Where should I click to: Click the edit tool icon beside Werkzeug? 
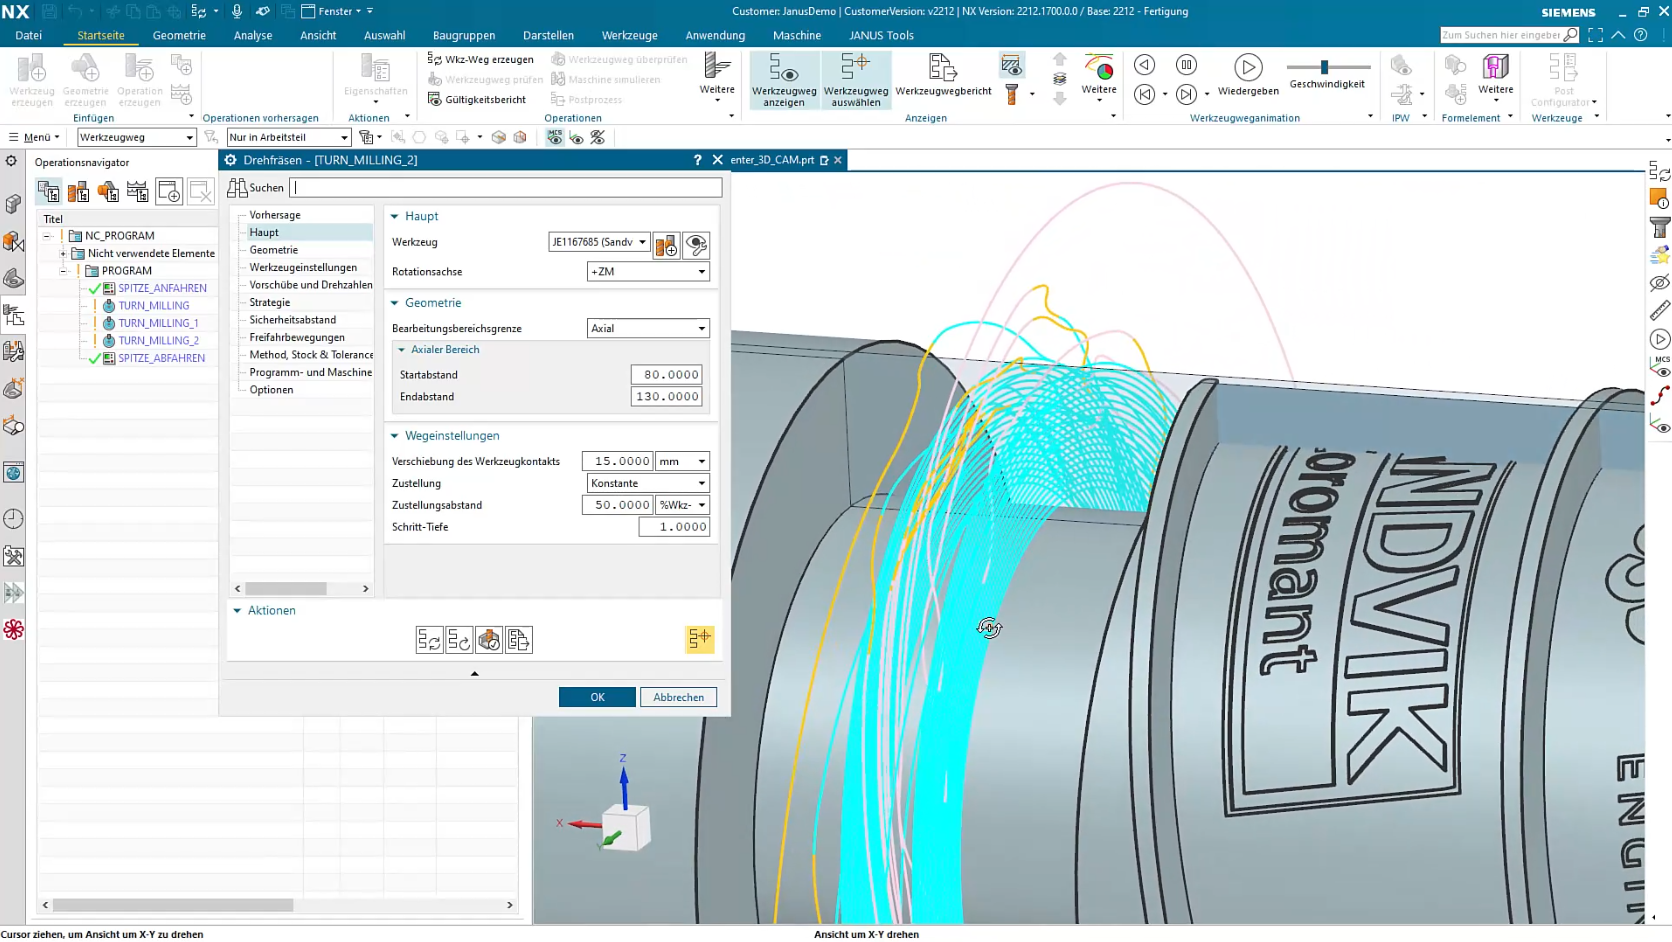point(696,245)
